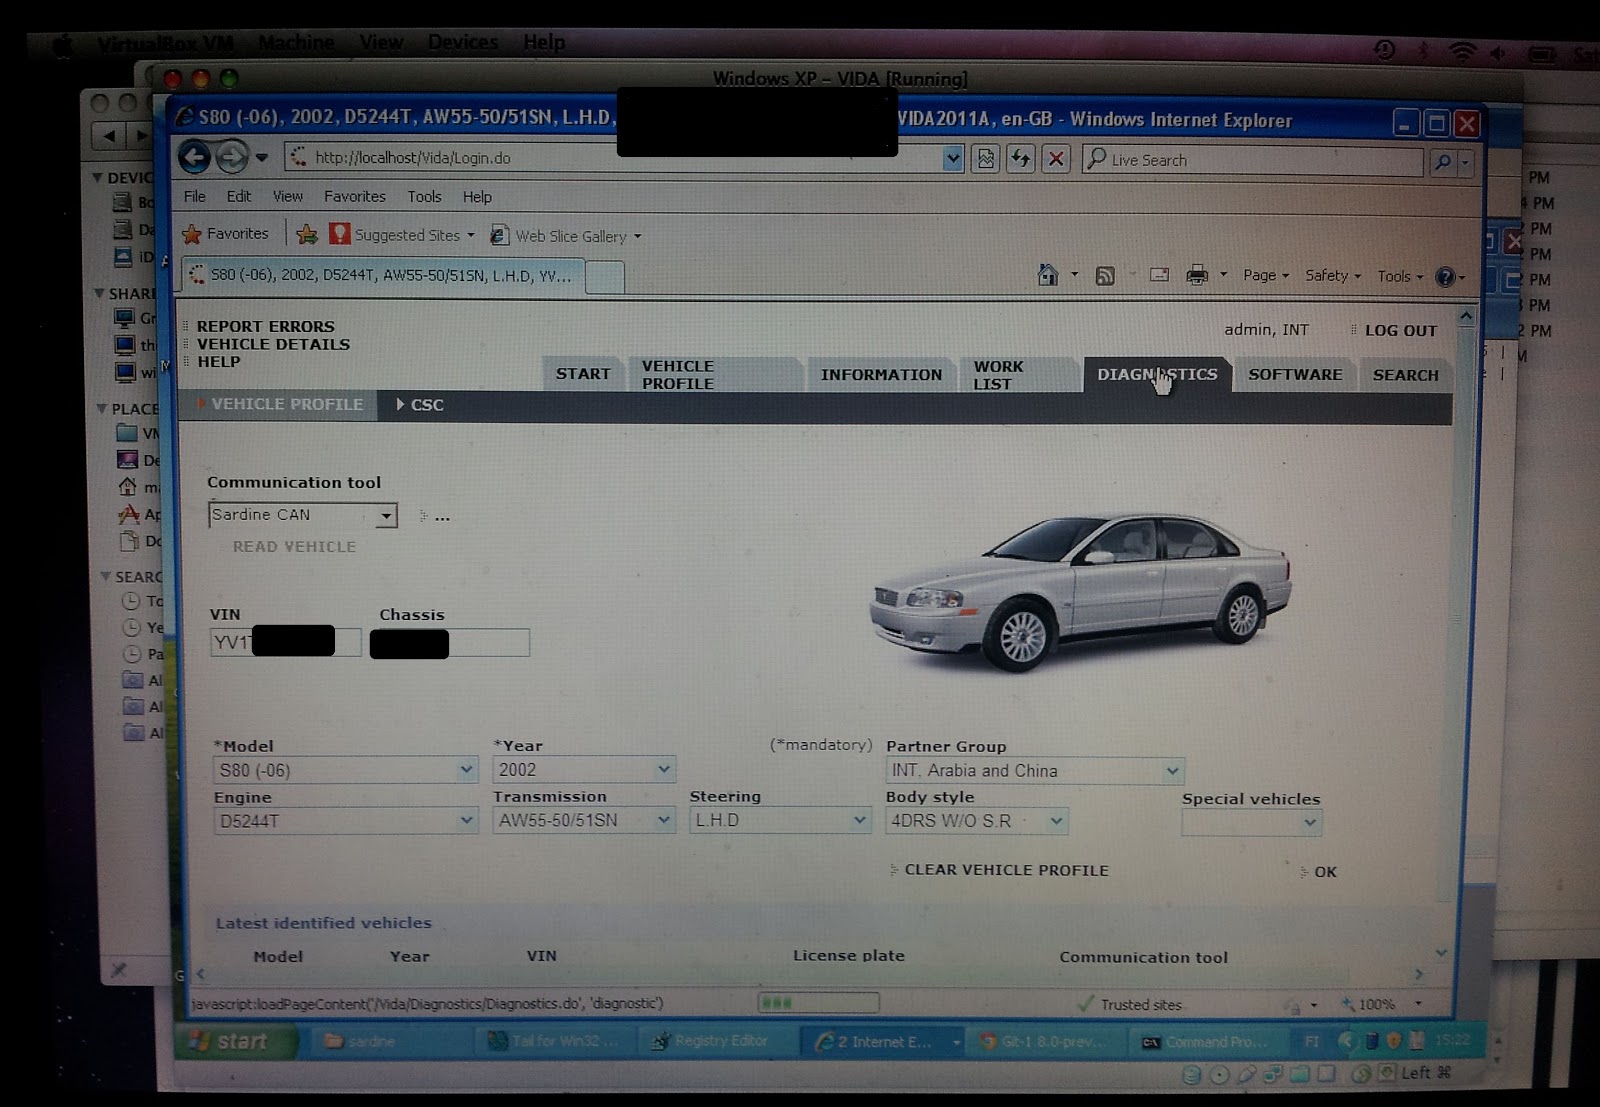Open the Suggested Sites link

402,235
